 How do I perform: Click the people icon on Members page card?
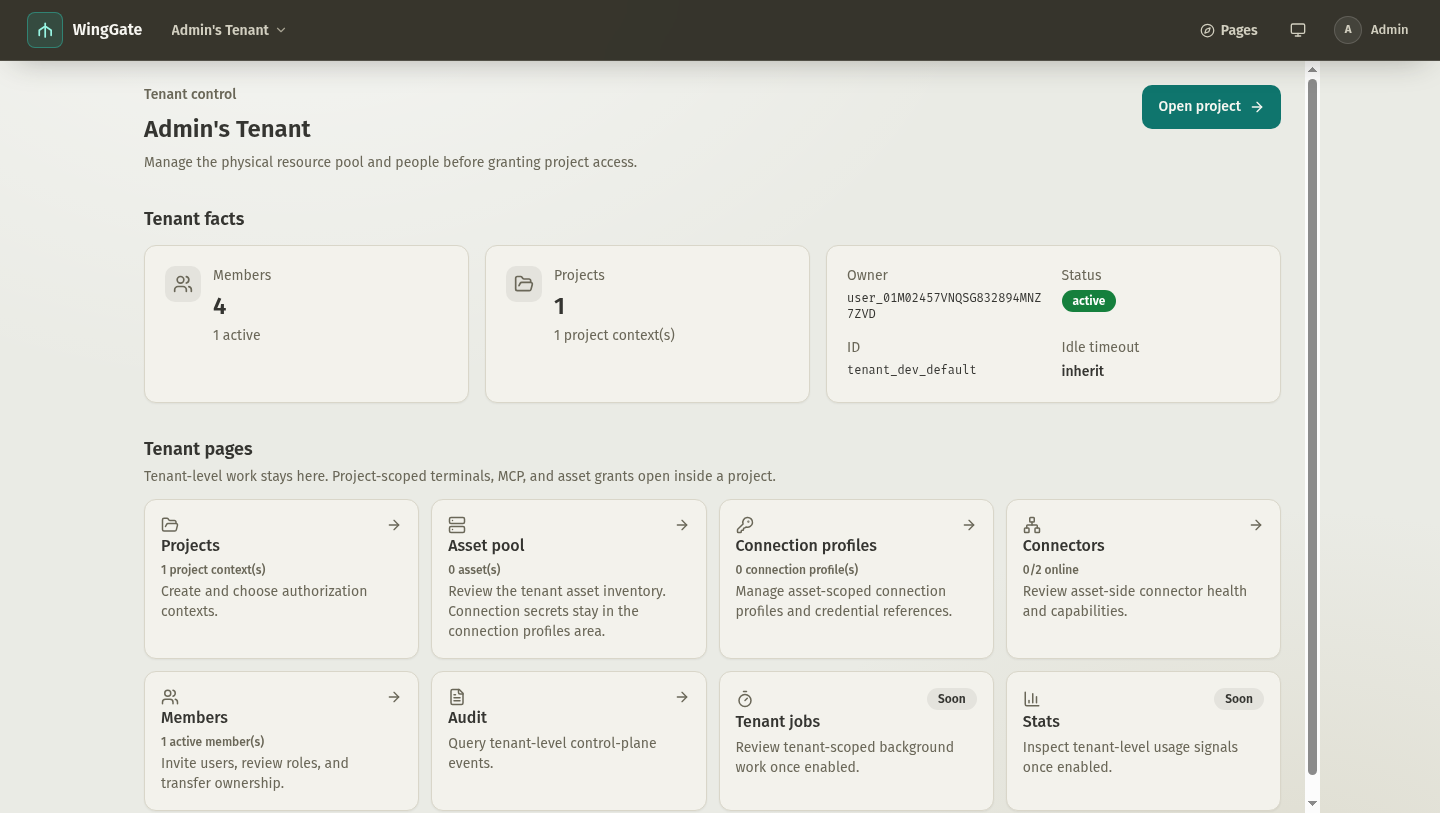tap(170, 697)
